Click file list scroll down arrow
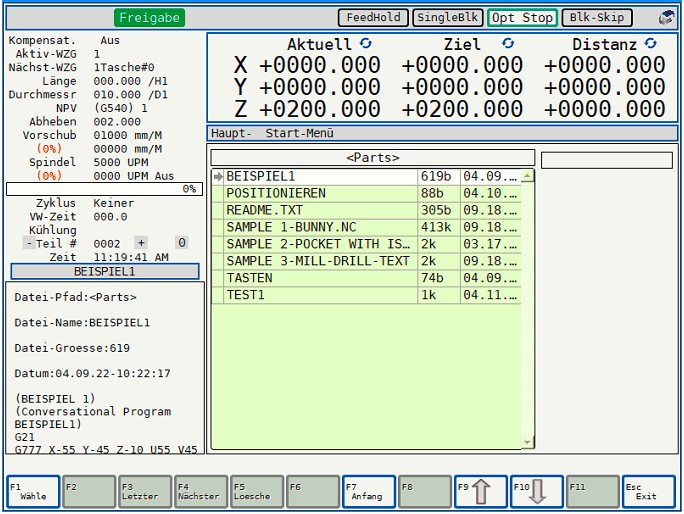 [527, 442]
